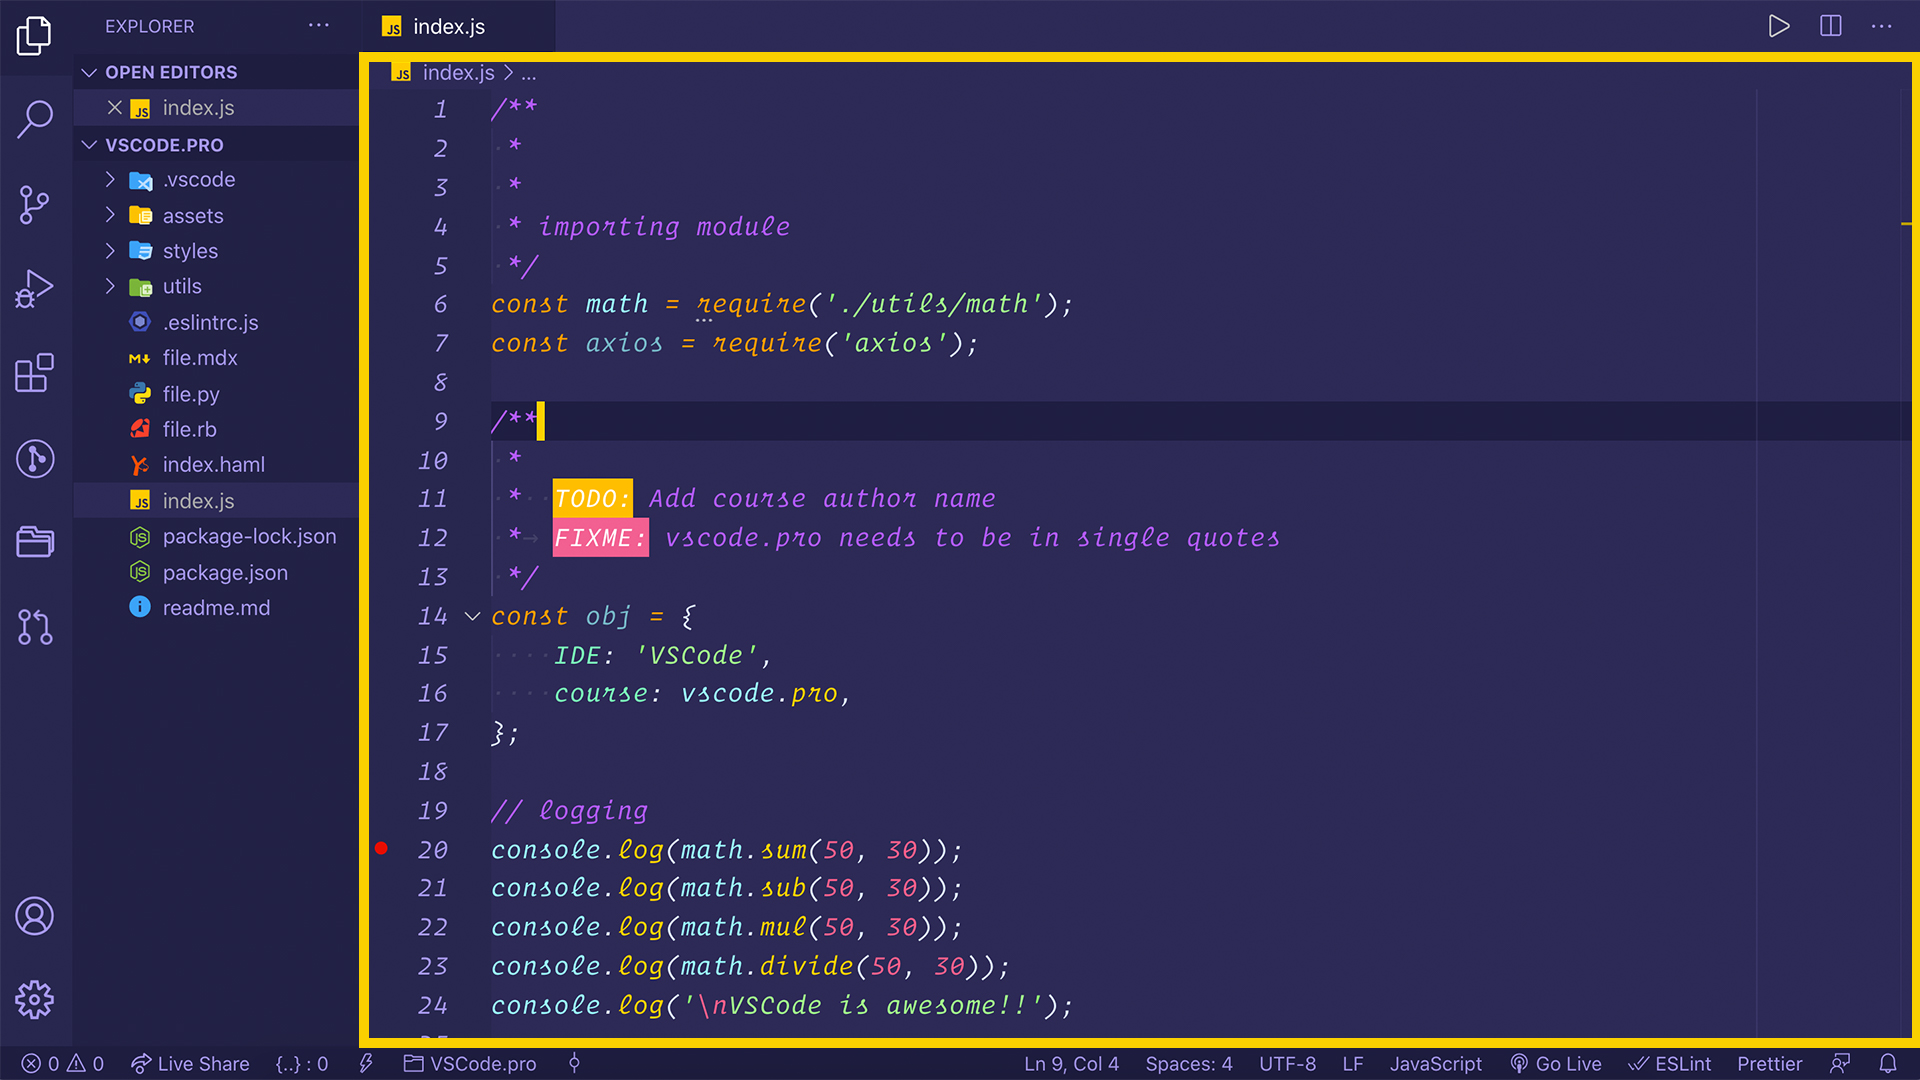The width and height of the screenshot is (1920, 1080).
Task: Open the Extensions view
Action: [35, 373]
